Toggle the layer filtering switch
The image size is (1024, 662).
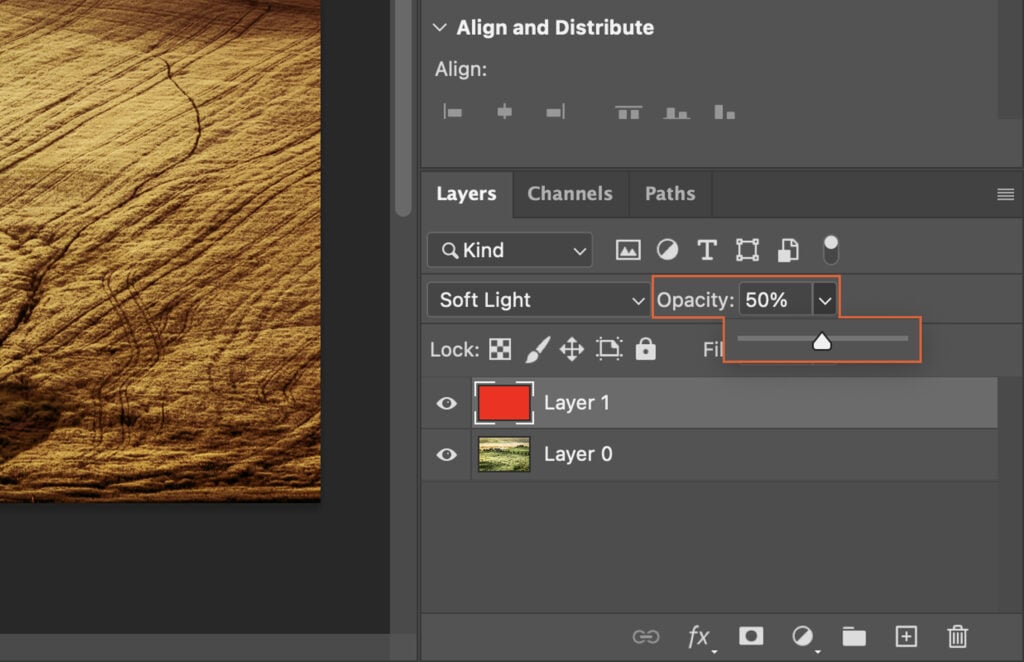coord(830,249)
